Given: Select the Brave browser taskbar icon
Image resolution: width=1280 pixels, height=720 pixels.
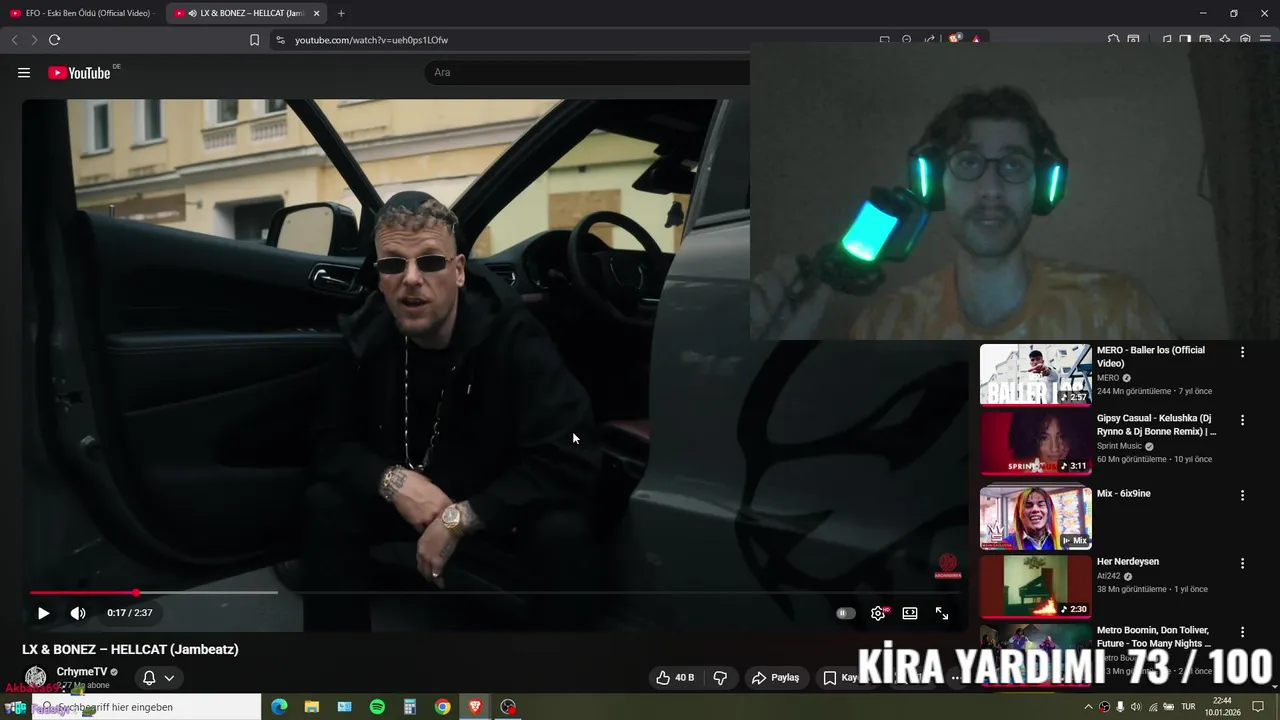Looking at the screenshot, I should pos(475,707).
